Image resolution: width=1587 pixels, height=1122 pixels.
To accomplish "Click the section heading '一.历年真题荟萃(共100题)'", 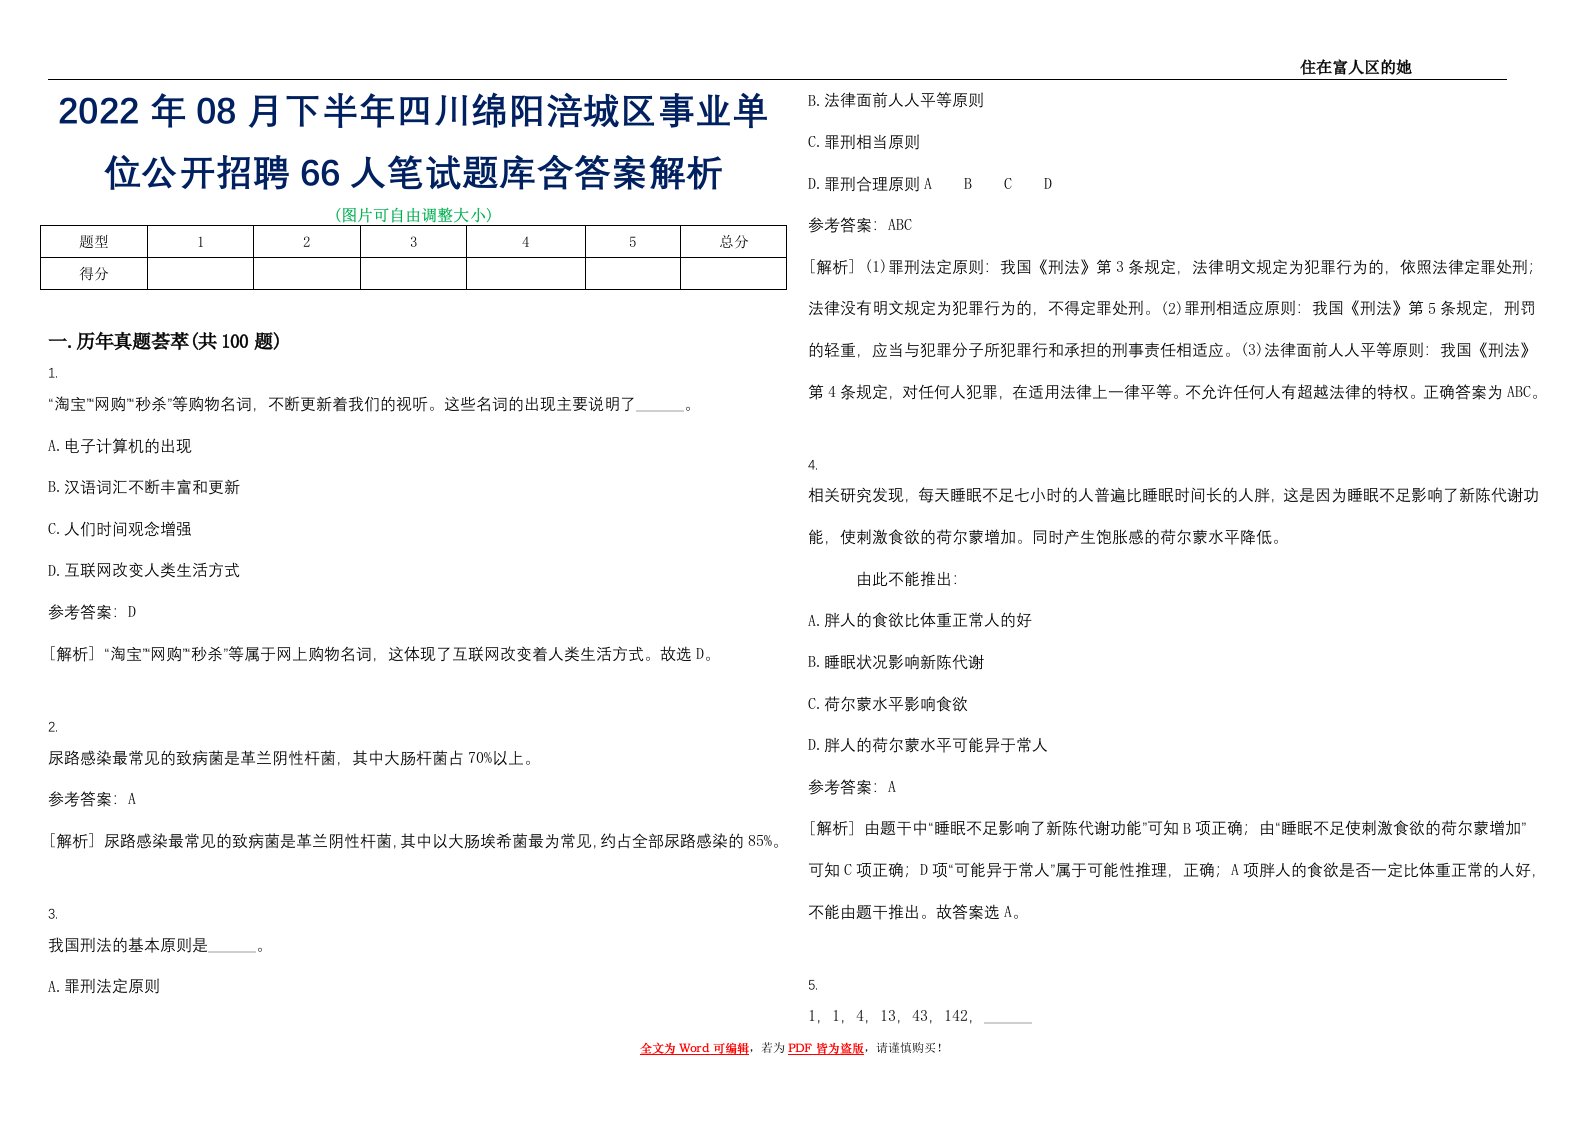I will (164, 342).
